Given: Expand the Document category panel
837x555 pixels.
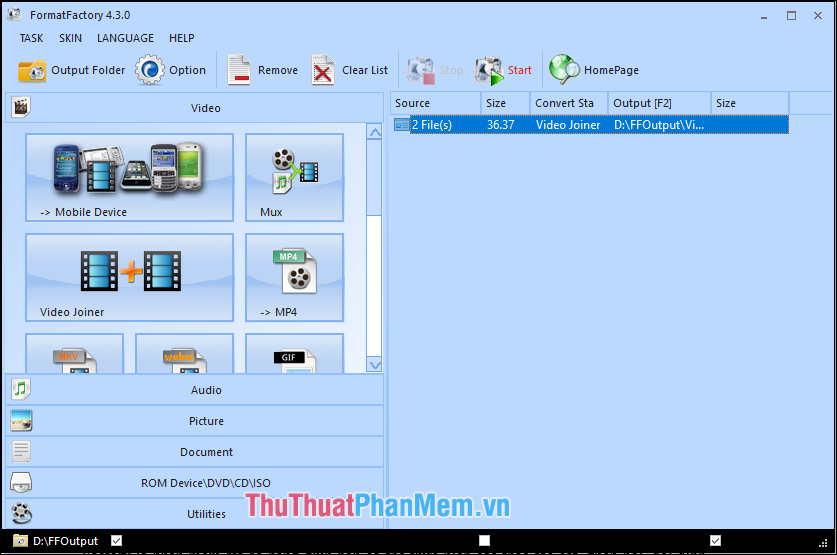Looking at the screenshot, I should [x=195, y=451].
